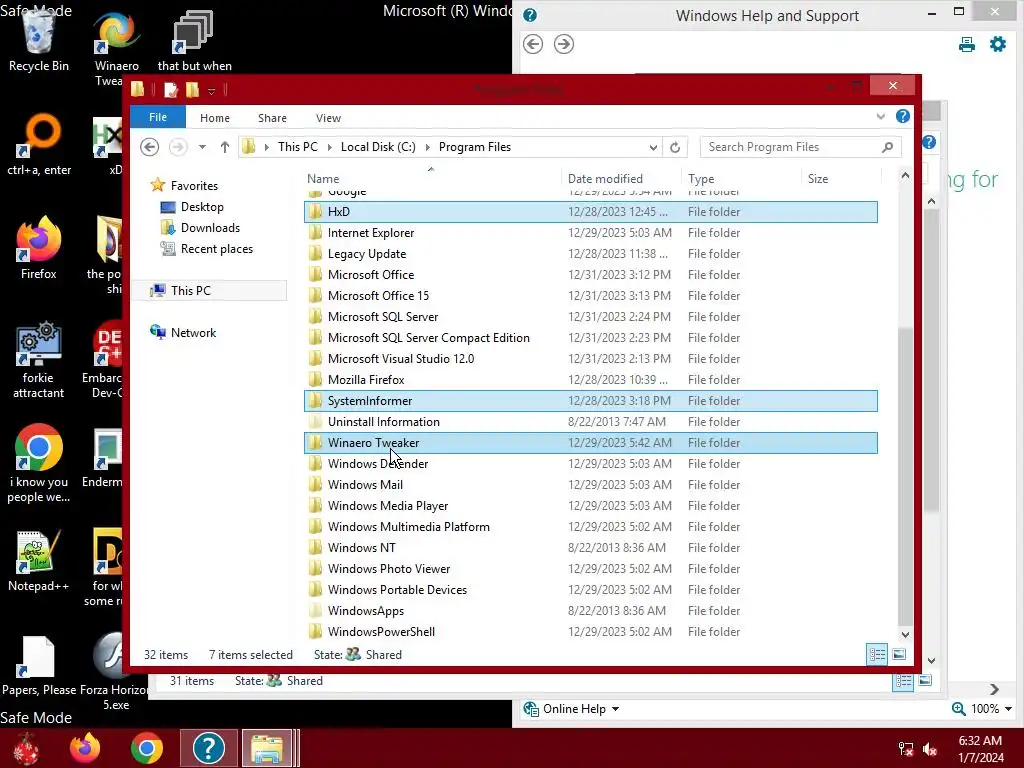
Task: Open forkie attractant desktop shortcut
Action: (x=39, y=359)
